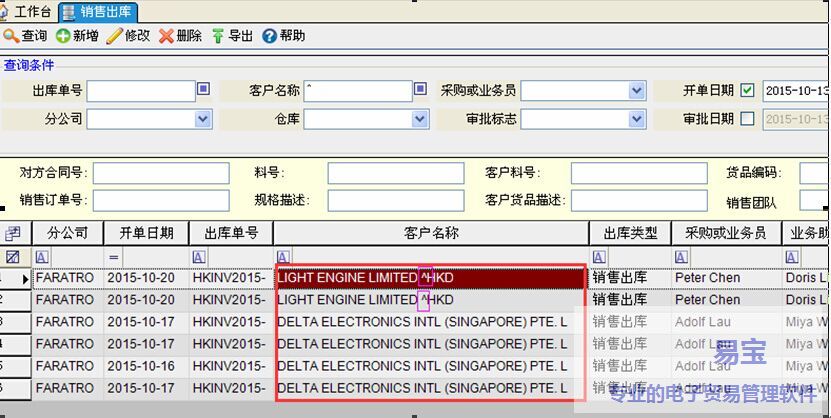
Task: Expand the 采购或业务员 dropdown
Action: pos(637,91)
